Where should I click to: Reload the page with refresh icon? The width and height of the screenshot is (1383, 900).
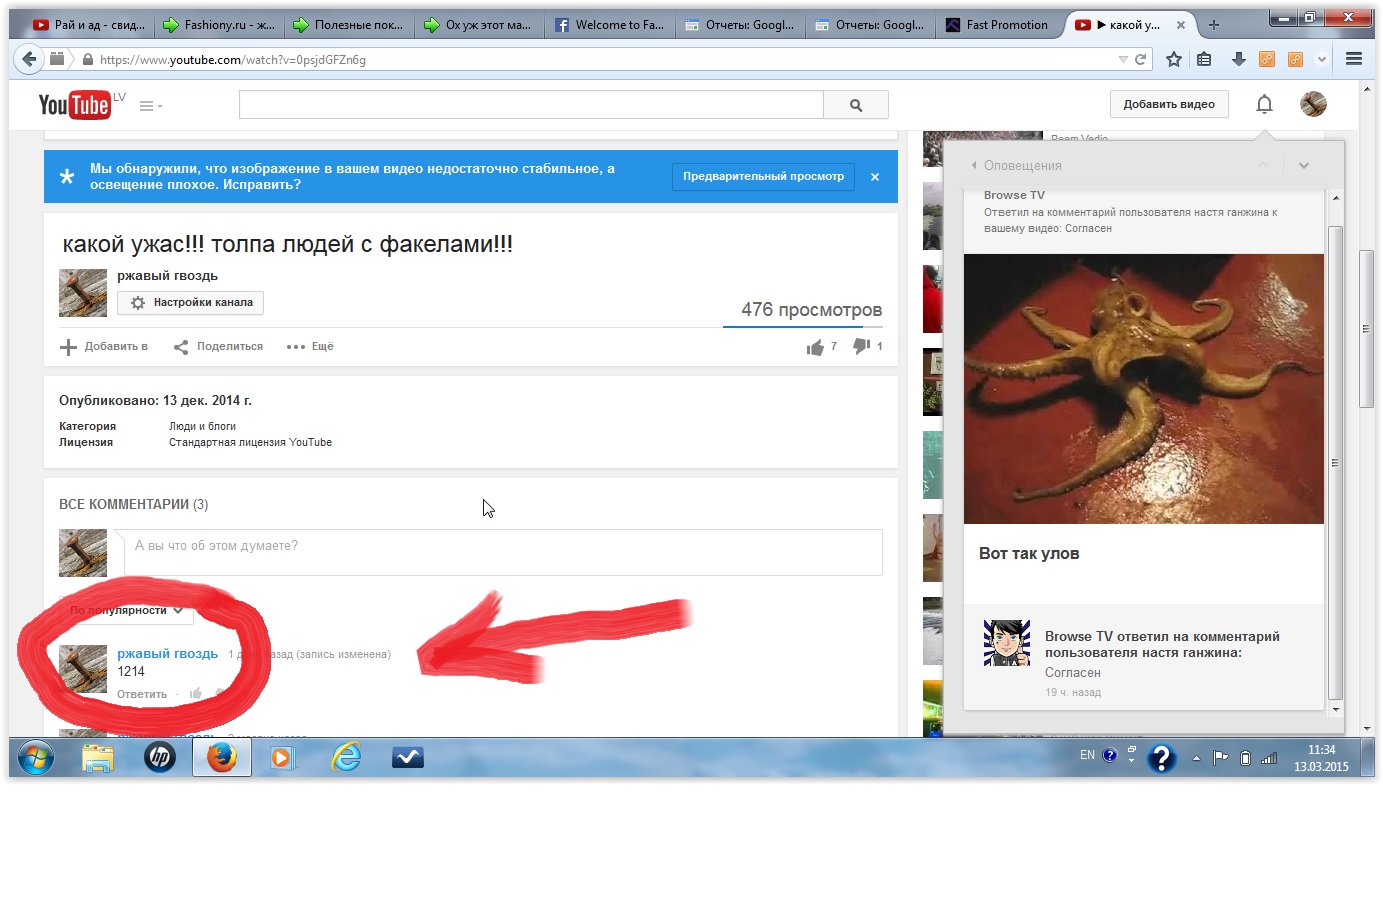(1140, 59)
